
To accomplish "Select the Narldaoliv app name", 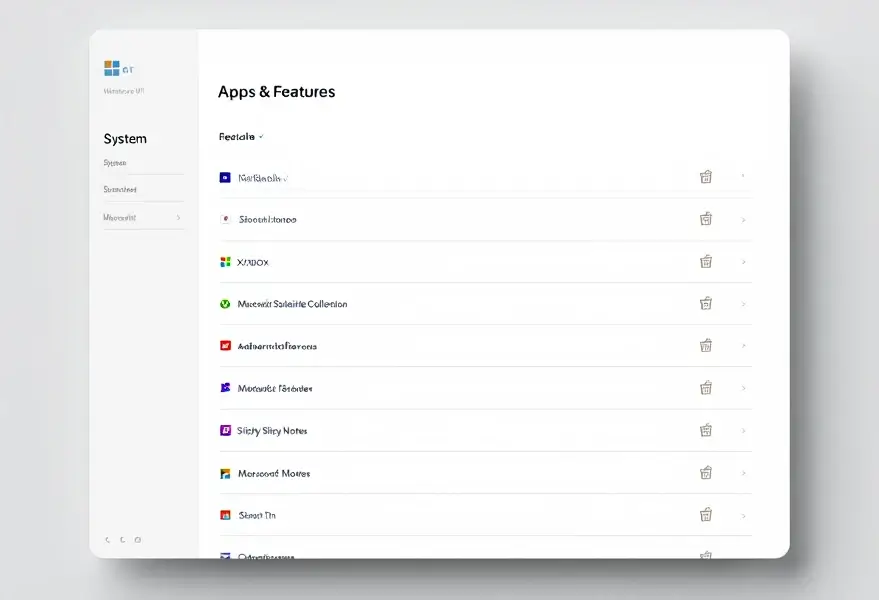I will click(263, 178).
